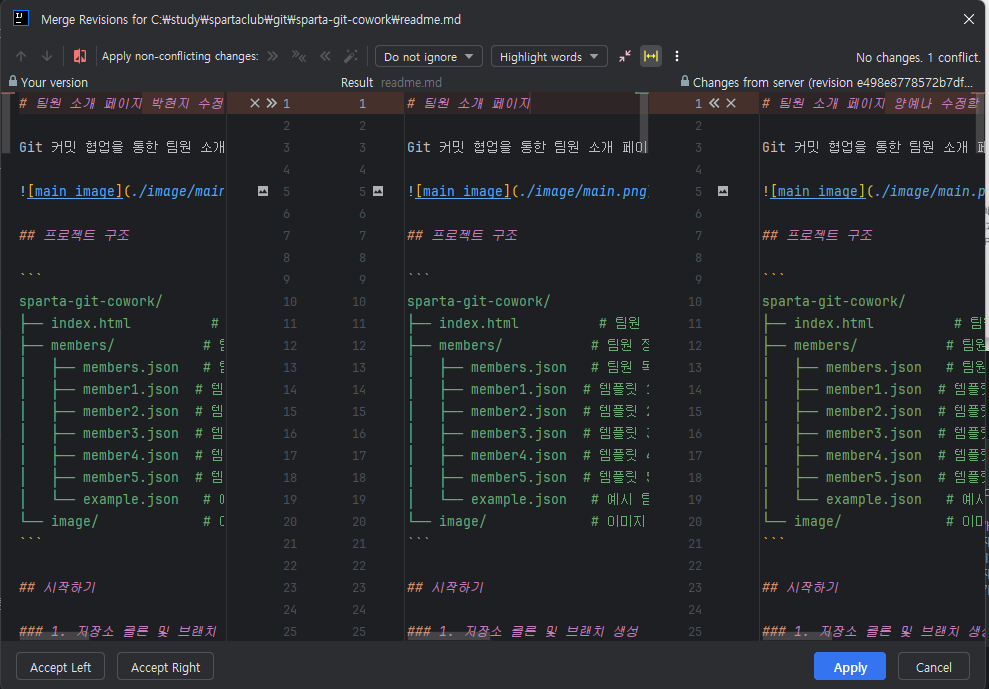Click image preview gutter icon in Result pane
989x689 pixels.
(x=378, y=191)
